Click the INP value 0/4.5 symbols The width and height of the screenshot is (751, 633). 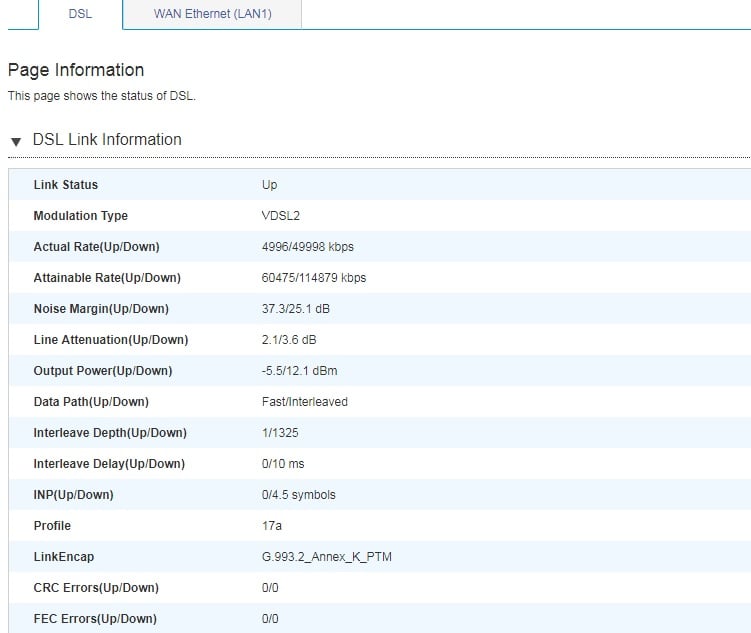coord(299,495)
